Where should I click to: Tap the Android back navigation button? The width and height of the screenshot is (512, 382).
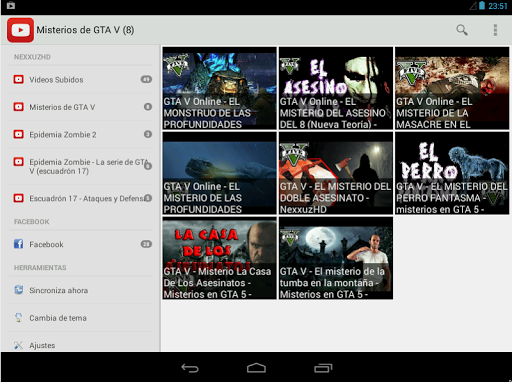190,368
